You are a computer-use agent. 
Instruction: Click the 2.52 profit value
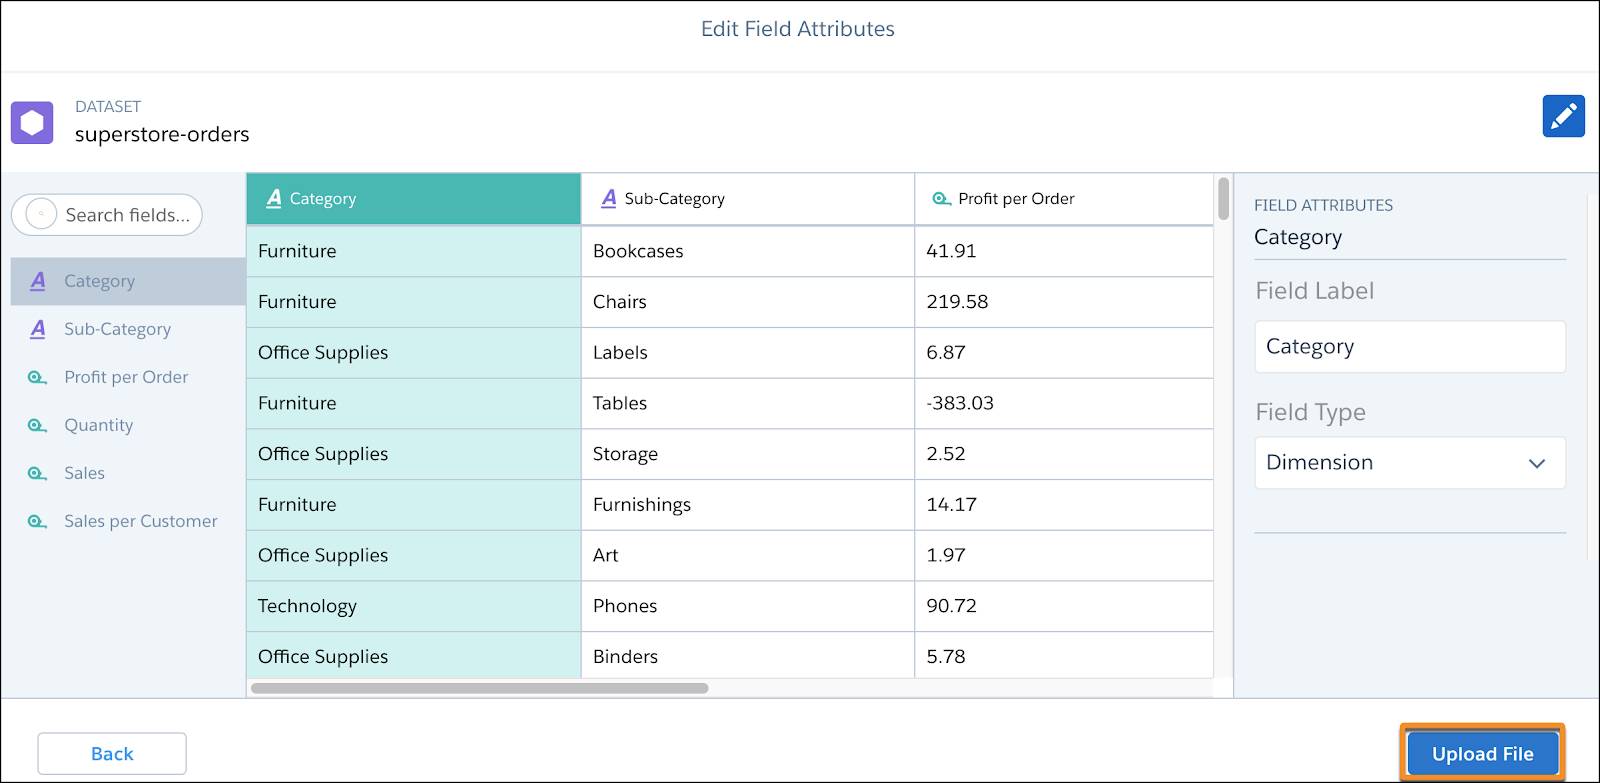pos(946,454)
